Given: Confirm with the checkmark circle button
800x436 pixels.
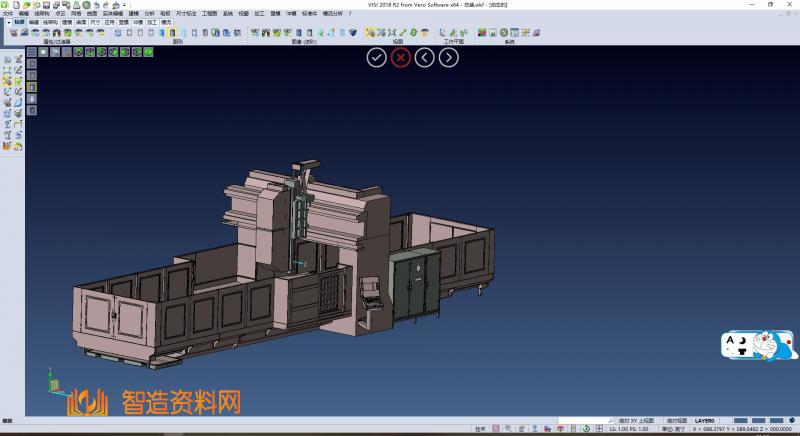Looking at the screenshot, I should [x=376, y=57].
